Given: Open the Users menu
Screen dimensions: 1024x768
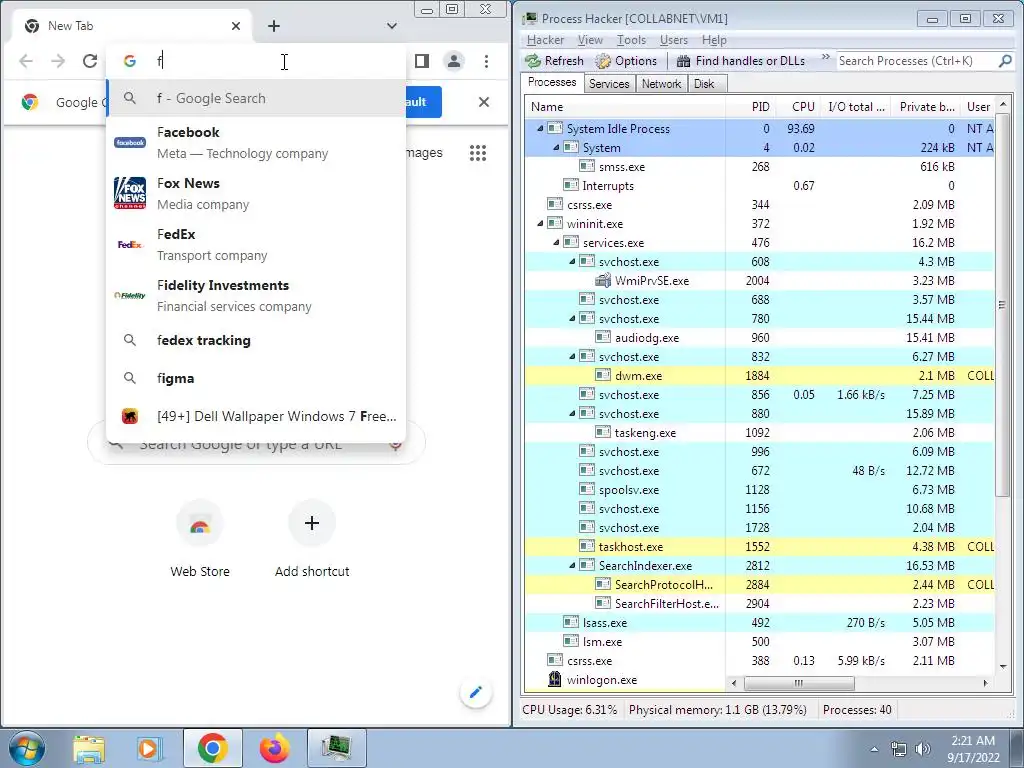Looking at the screenshot, I should (673, 40).
